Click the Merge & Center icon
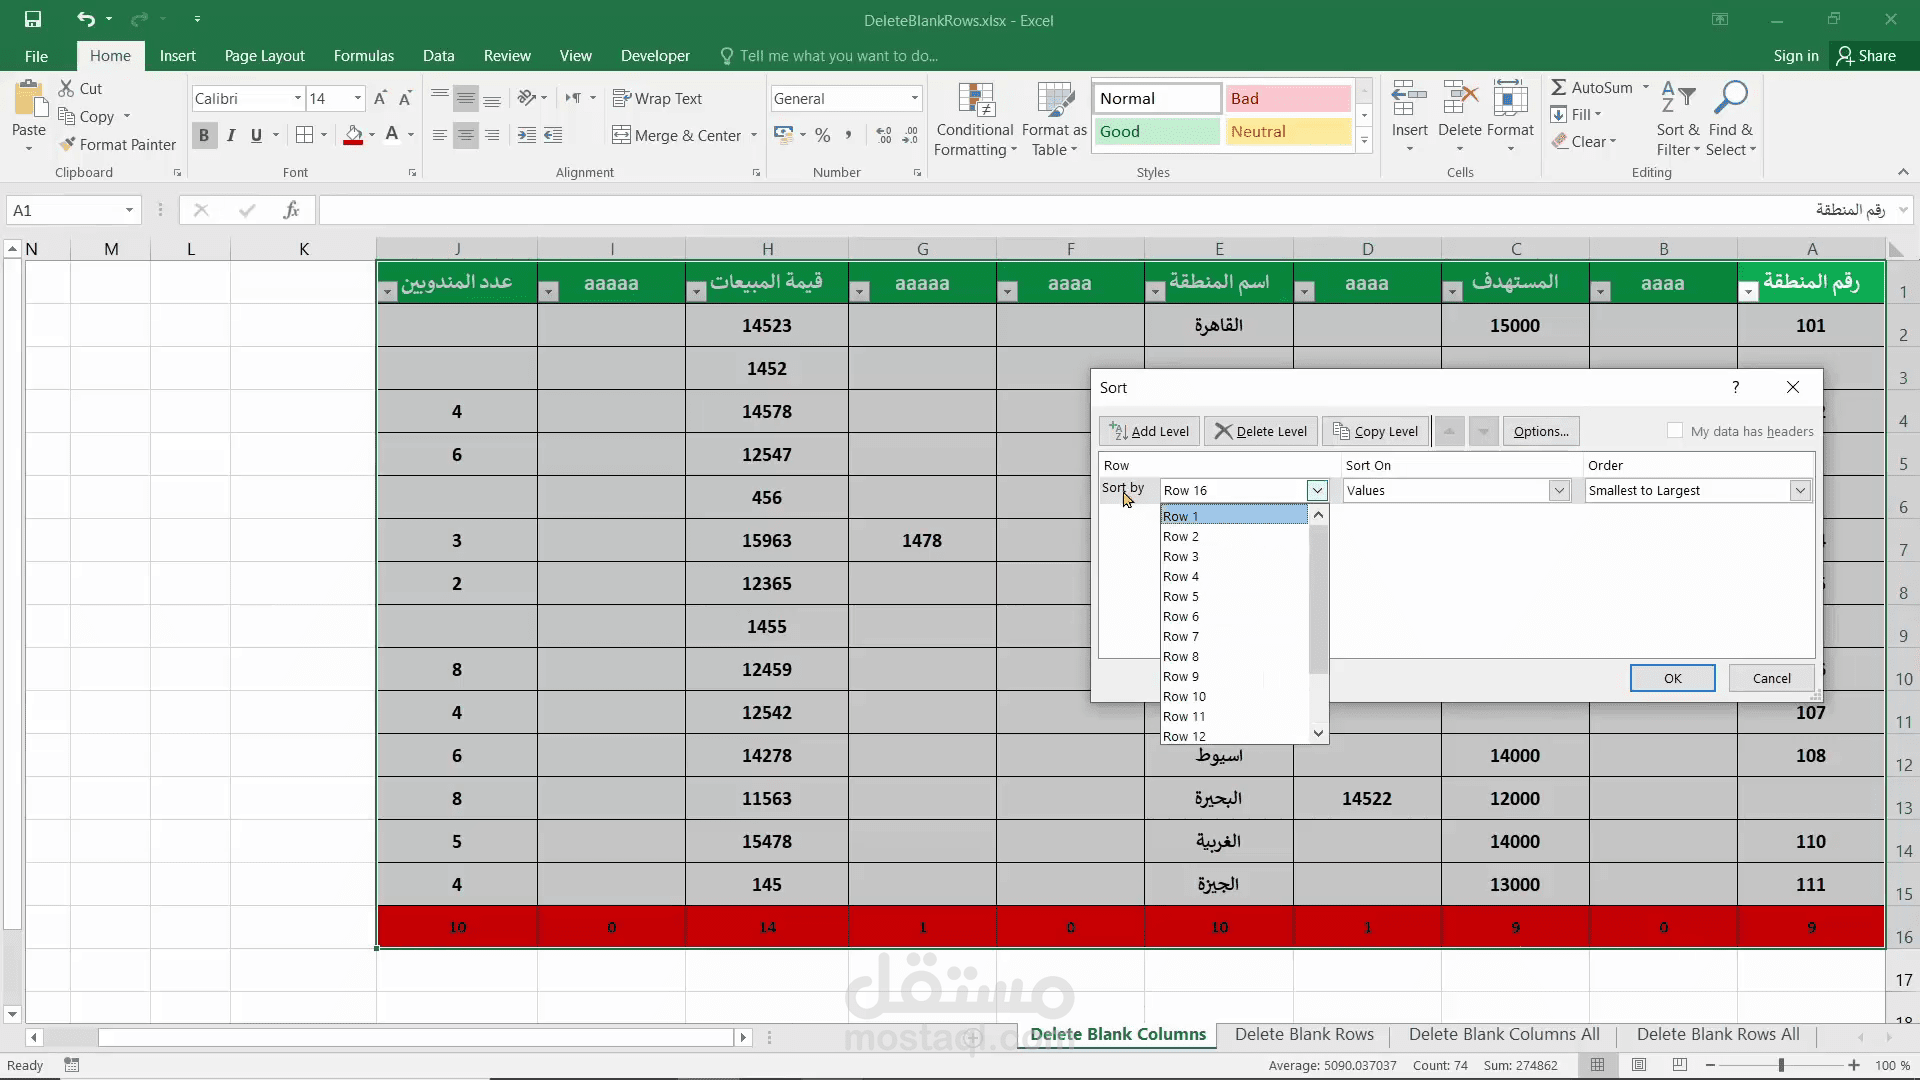 tap(621, 135)
